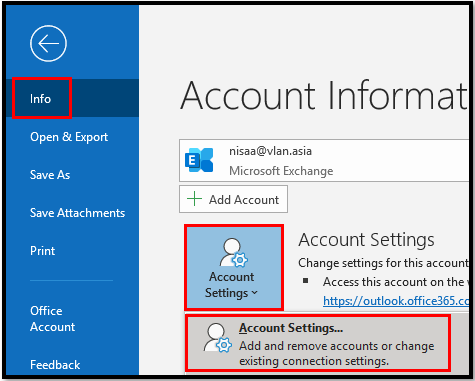Click the person-gear icon on Account Settings button

[233, 252]
